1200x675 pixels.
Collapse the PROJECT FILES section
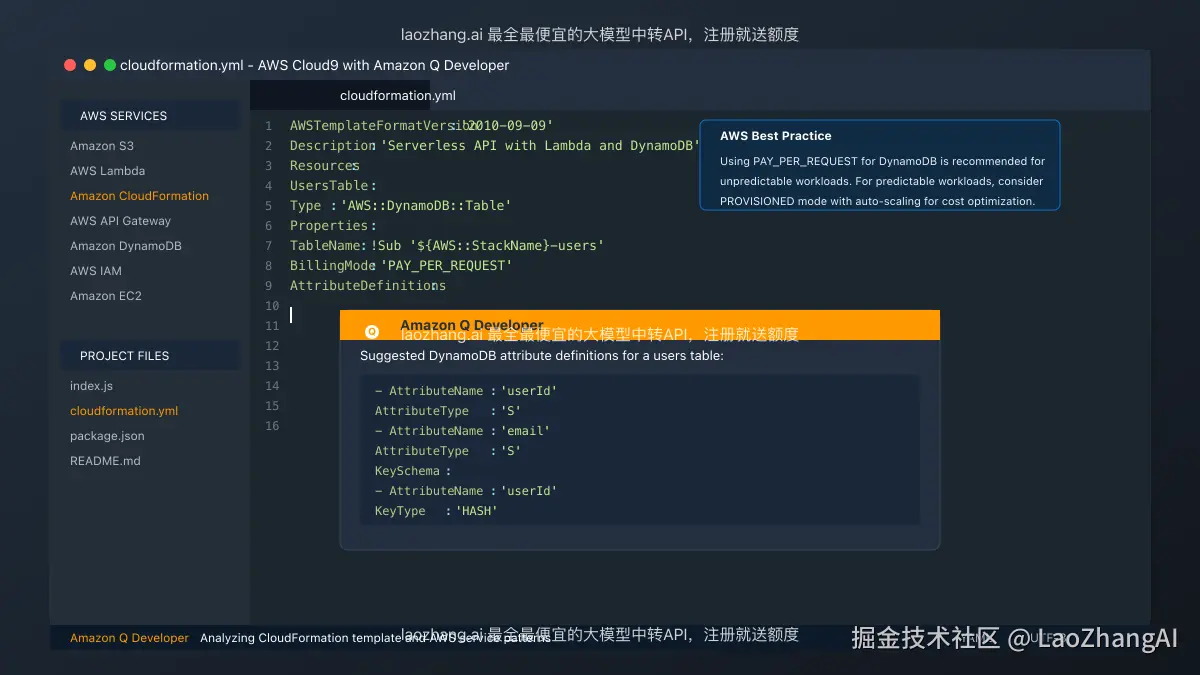coord(123,355)
